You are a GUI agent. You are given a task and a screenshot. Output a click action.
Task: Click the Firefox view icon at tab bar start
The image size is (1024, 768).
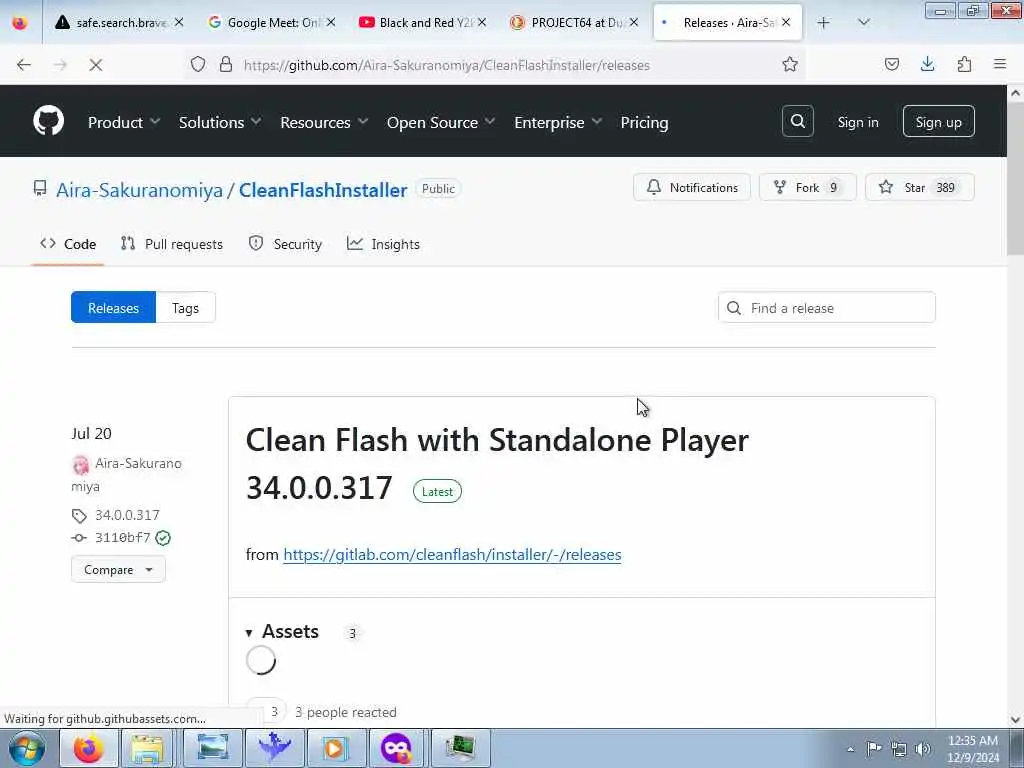[20, 23]
